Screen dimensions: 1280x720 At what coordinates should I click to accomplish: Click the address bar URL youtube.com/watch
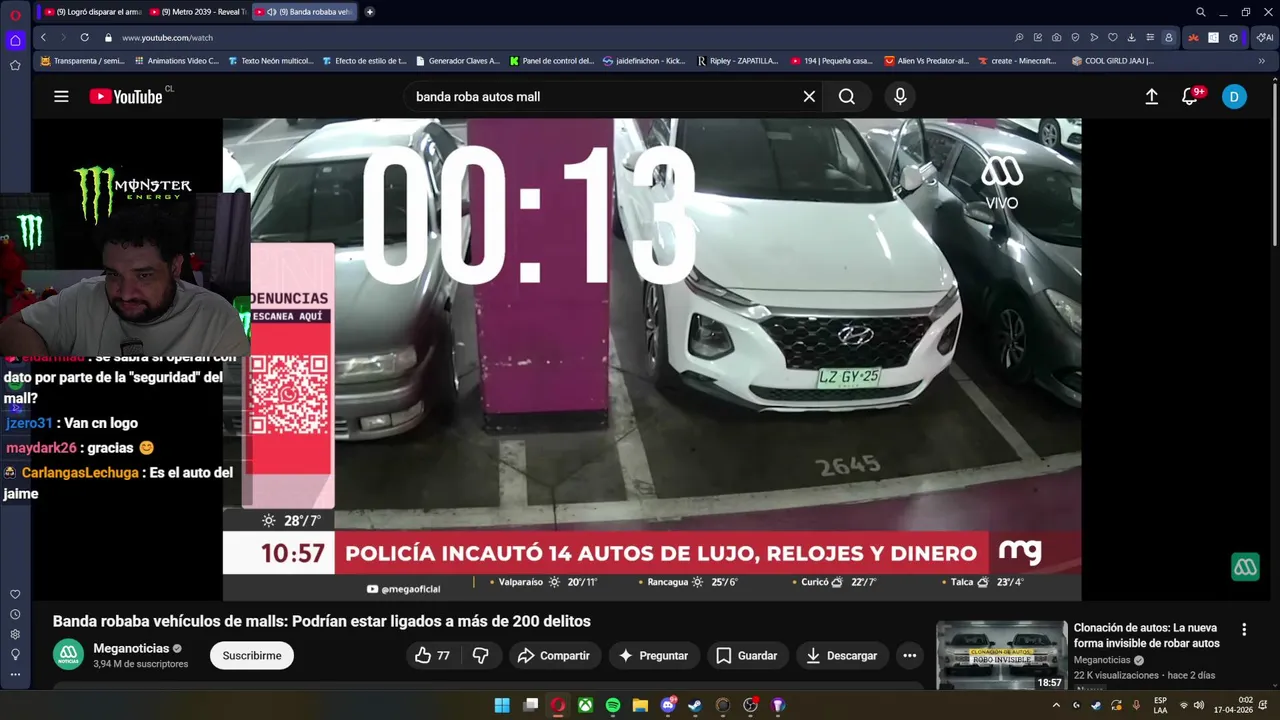(x=167, y=37)
